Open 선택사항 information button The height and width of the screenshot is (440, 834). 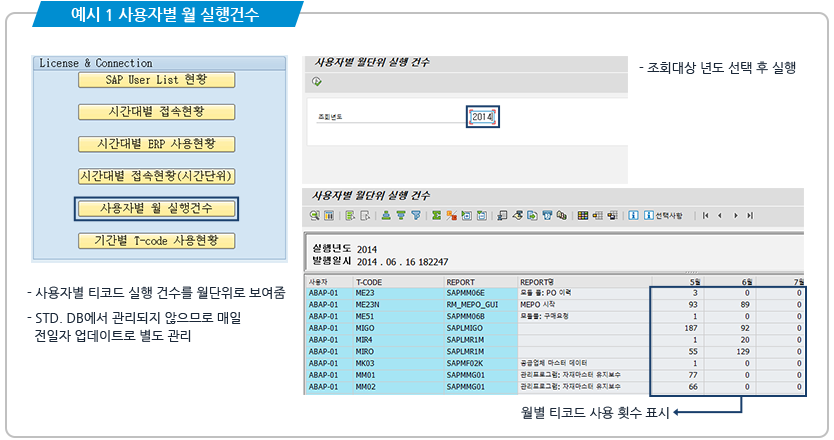pyautogui.click(x=663, y=215)
